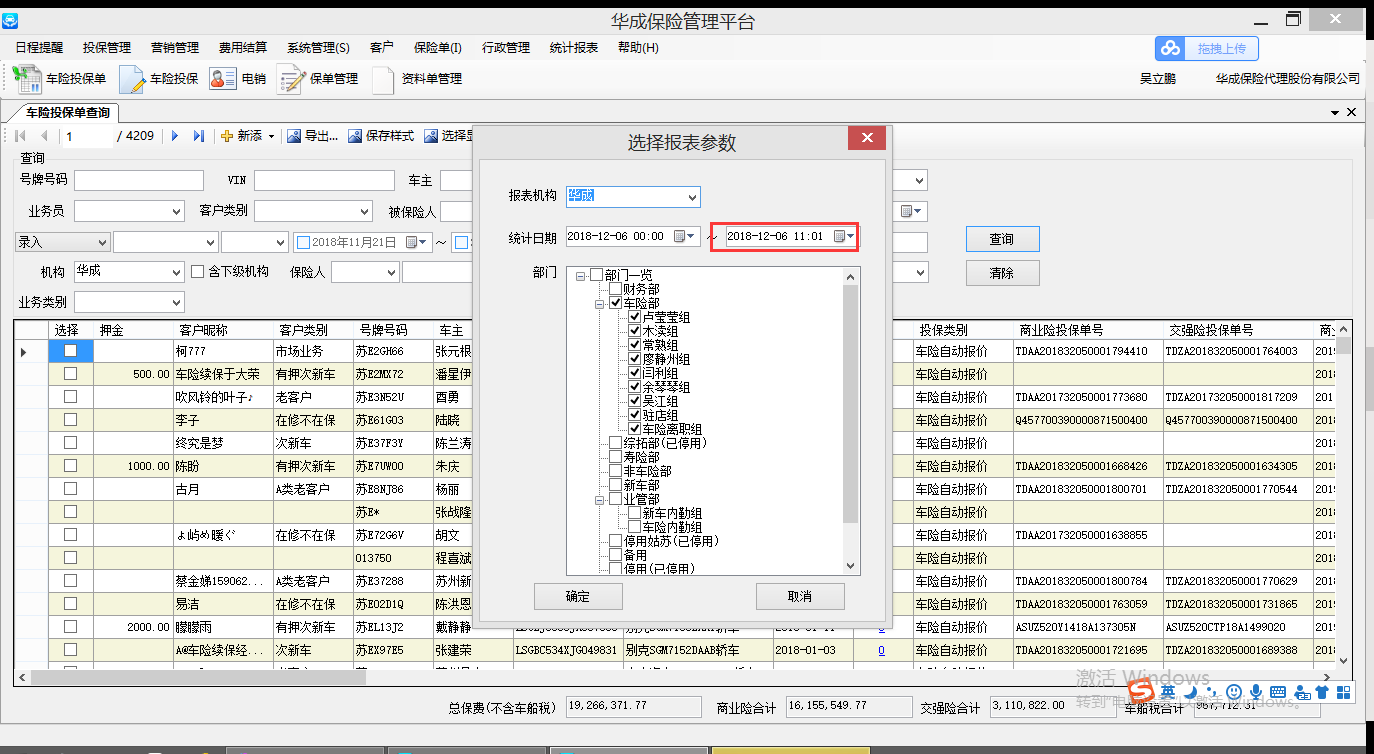
Task: Click the microphone icon in IME bar
Action: [x=1255, y=692]
